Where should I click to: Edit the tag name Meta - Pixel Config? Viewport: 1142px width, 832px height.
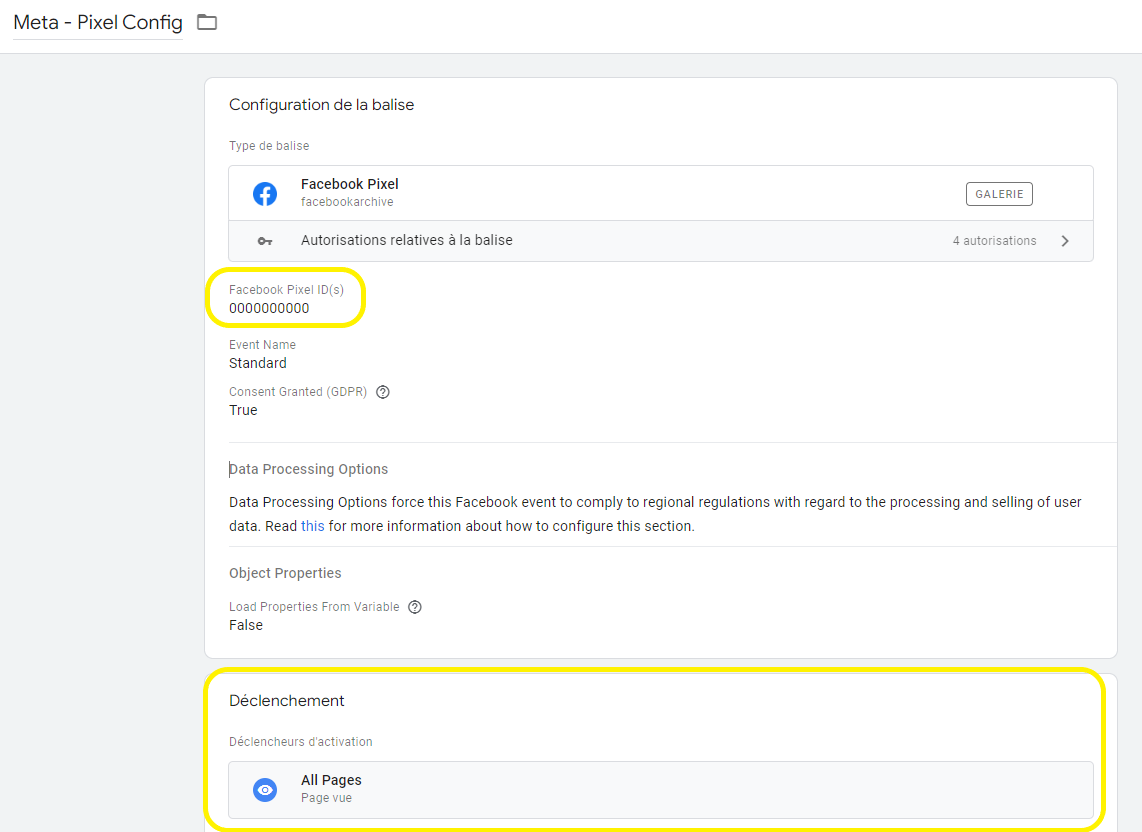pyautogui.click(x=96, y=22)
